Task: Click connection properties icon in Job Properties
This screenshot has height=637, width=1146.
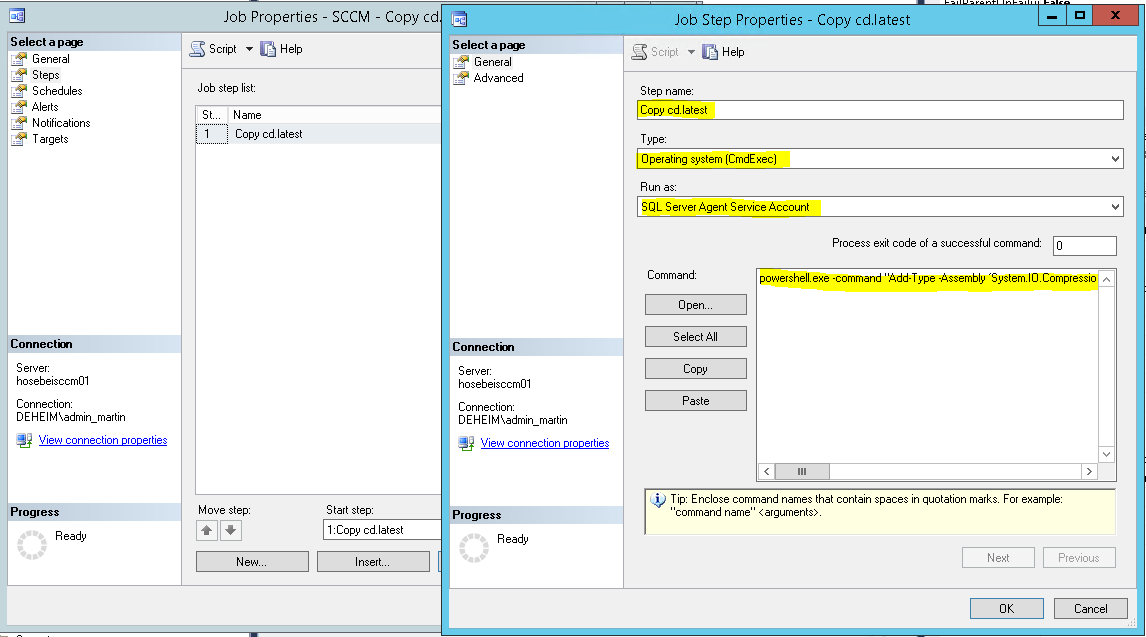Action: point(24,440)
